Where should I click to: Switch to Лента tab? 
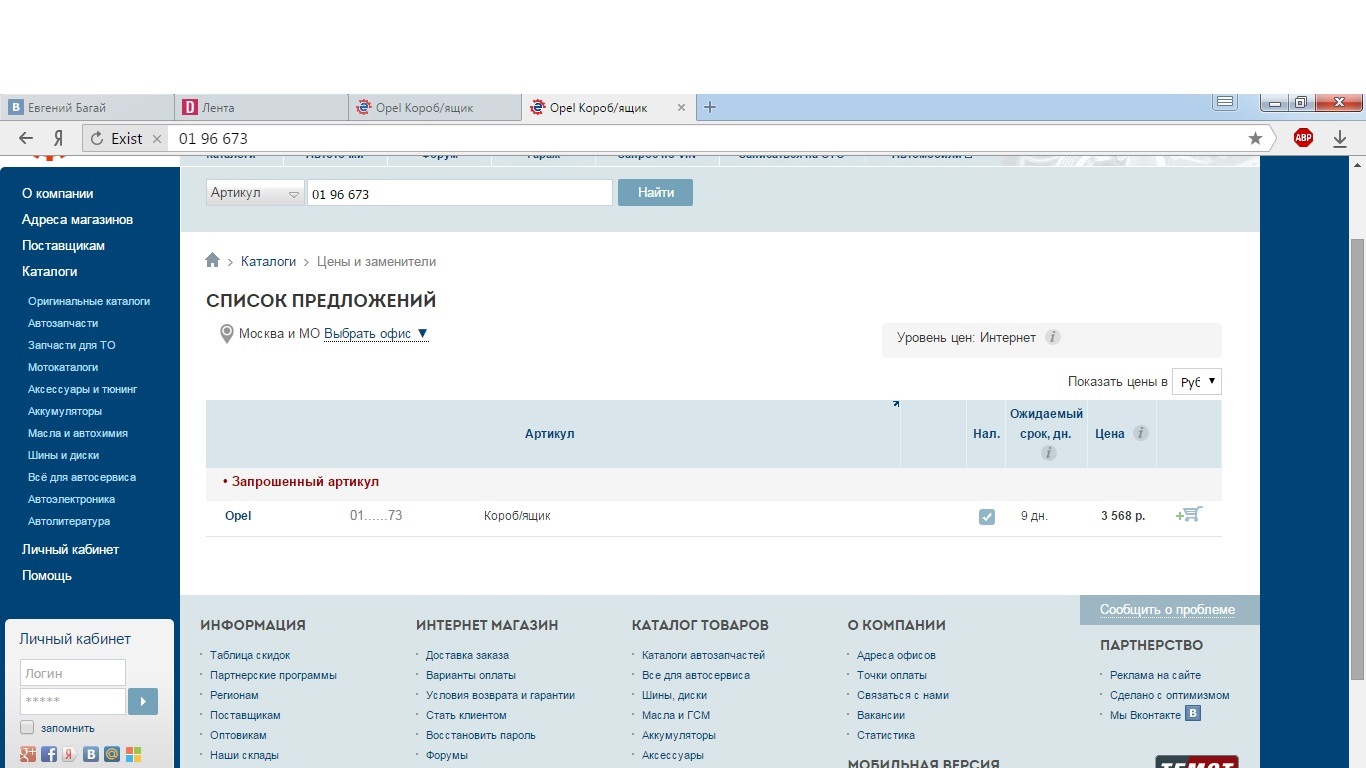(261, 107)
